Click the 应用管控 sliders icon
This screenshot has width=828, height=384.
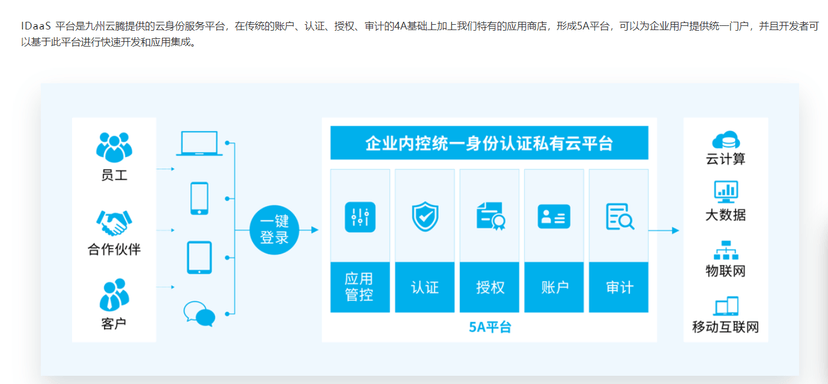point(360,217)
